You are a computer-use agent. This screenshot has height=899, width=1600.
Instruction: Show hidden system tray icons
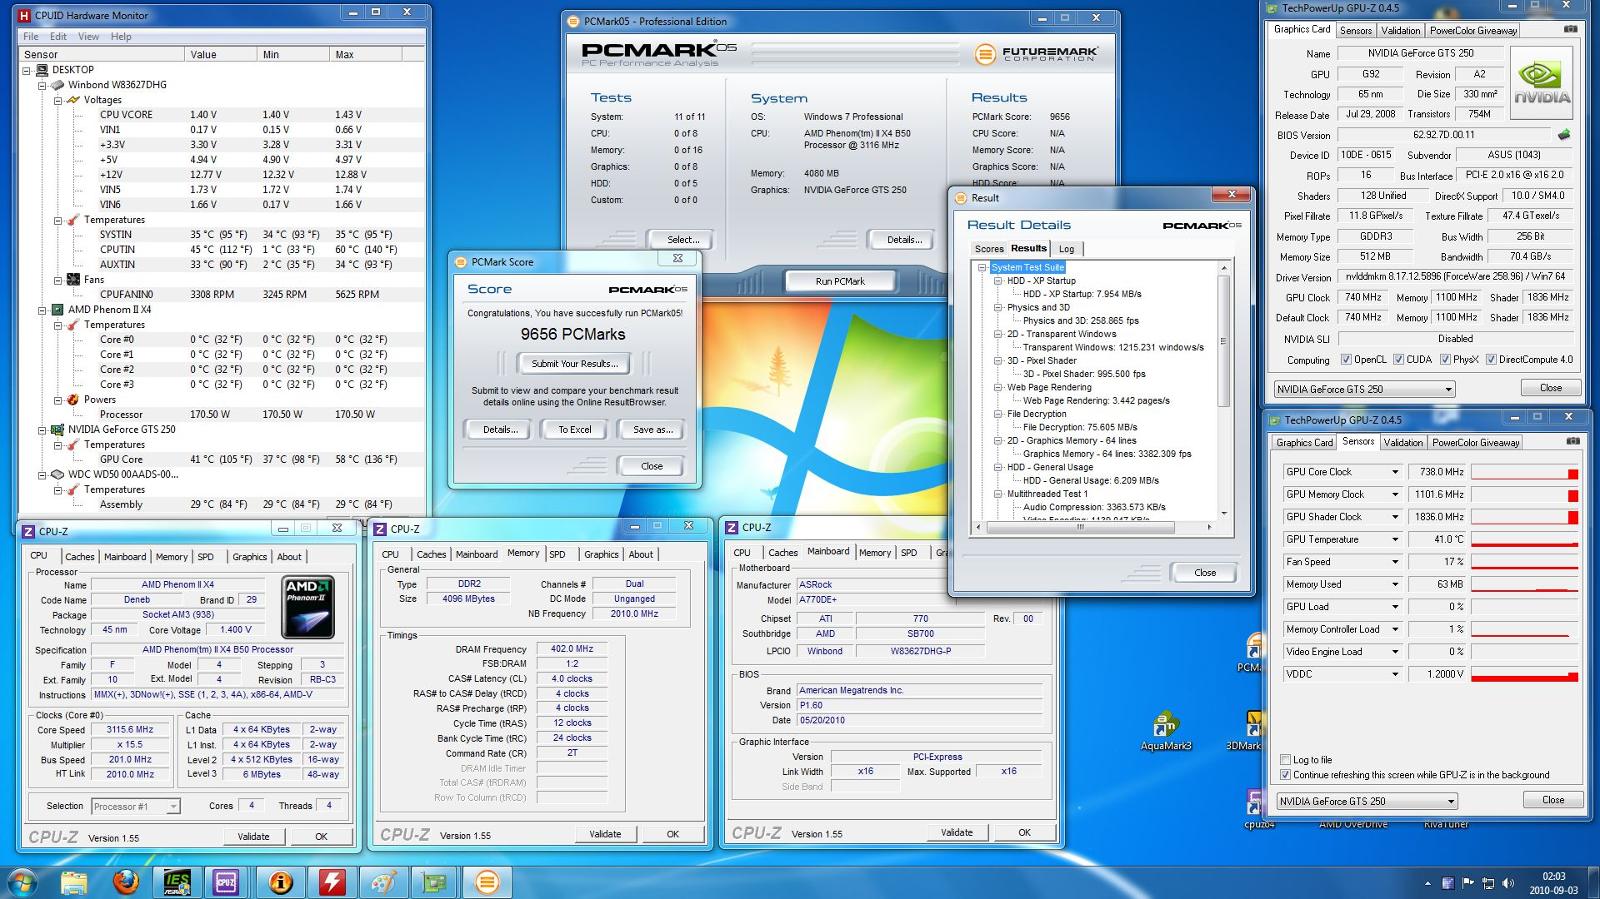(x=1427, y=884)
